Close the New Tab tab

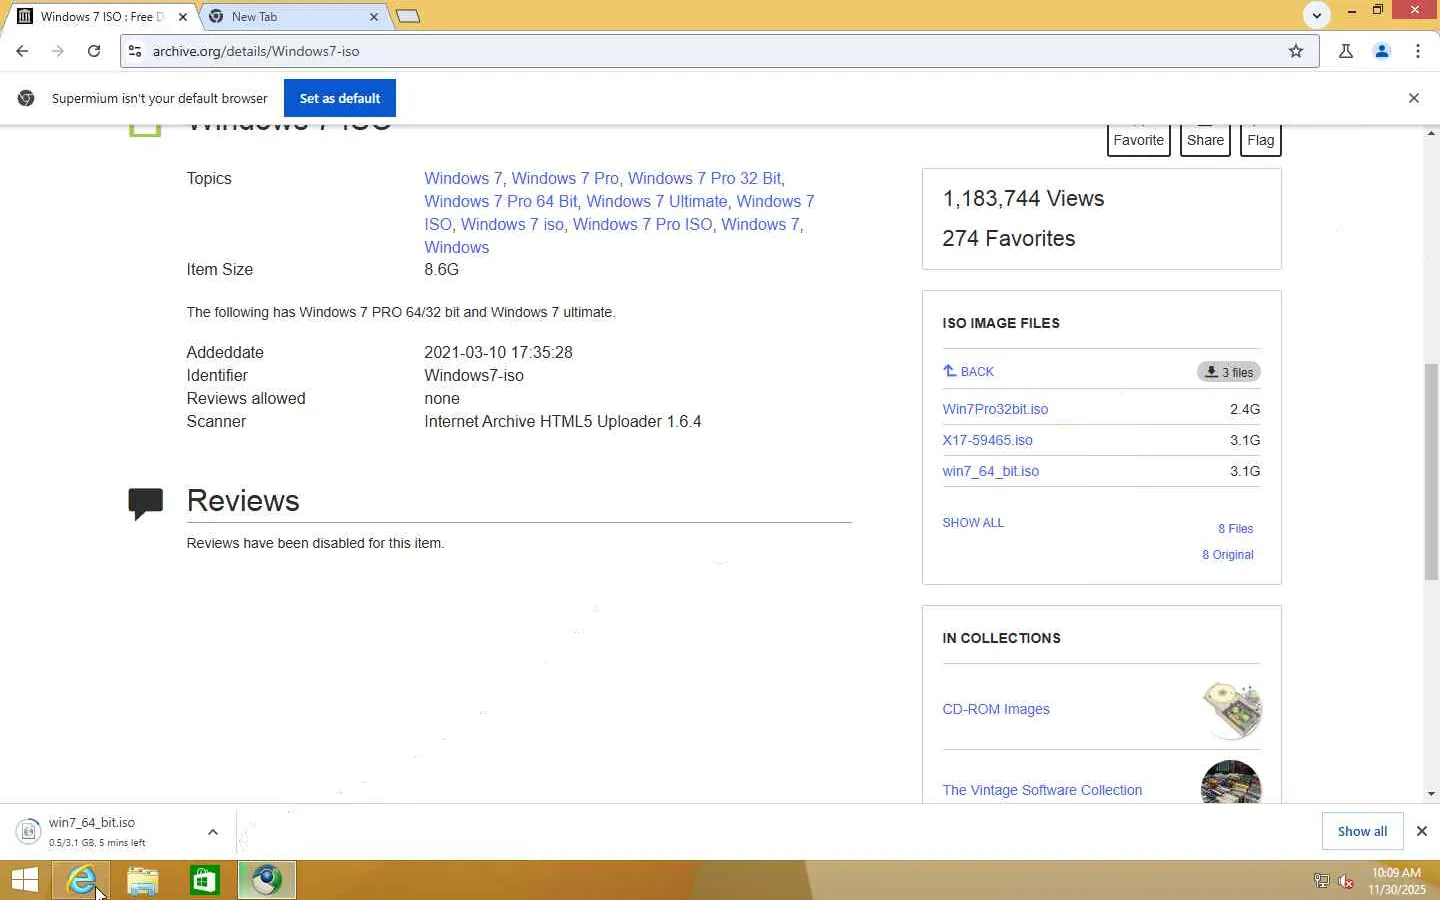374,17
